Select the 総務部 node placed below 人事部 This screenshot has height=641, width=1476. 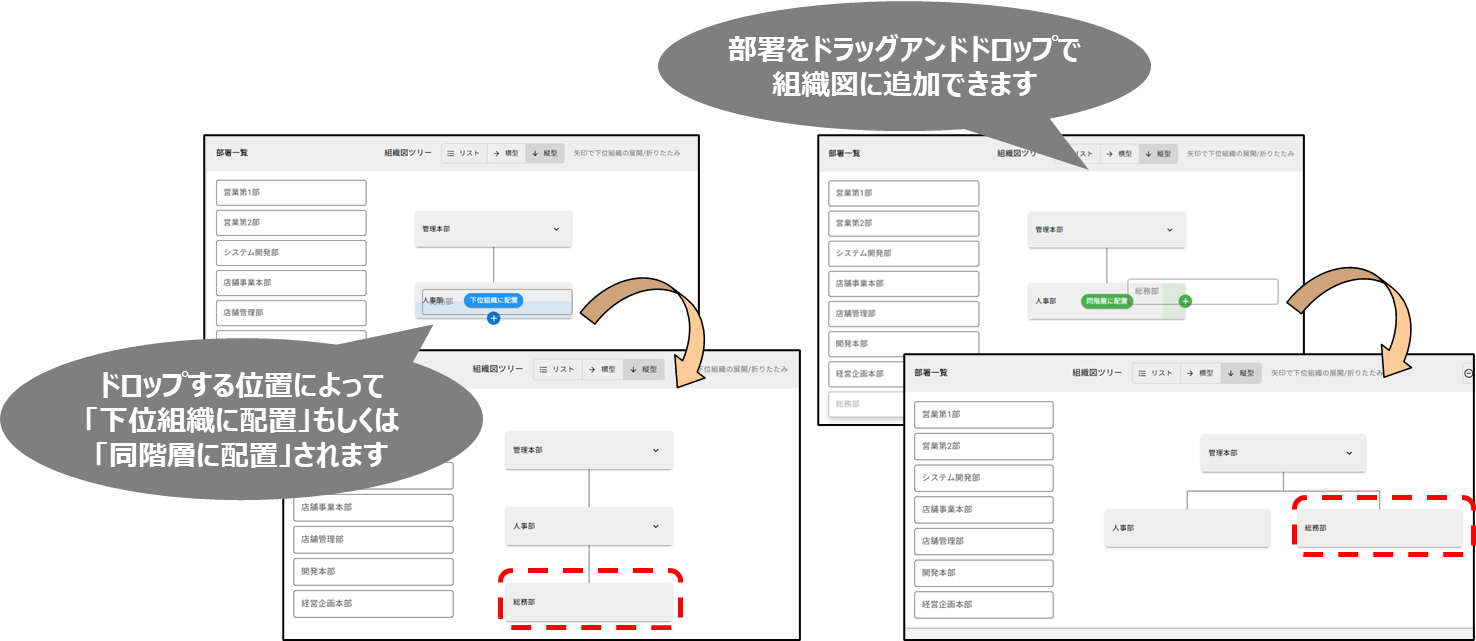(x=588, y=603)
